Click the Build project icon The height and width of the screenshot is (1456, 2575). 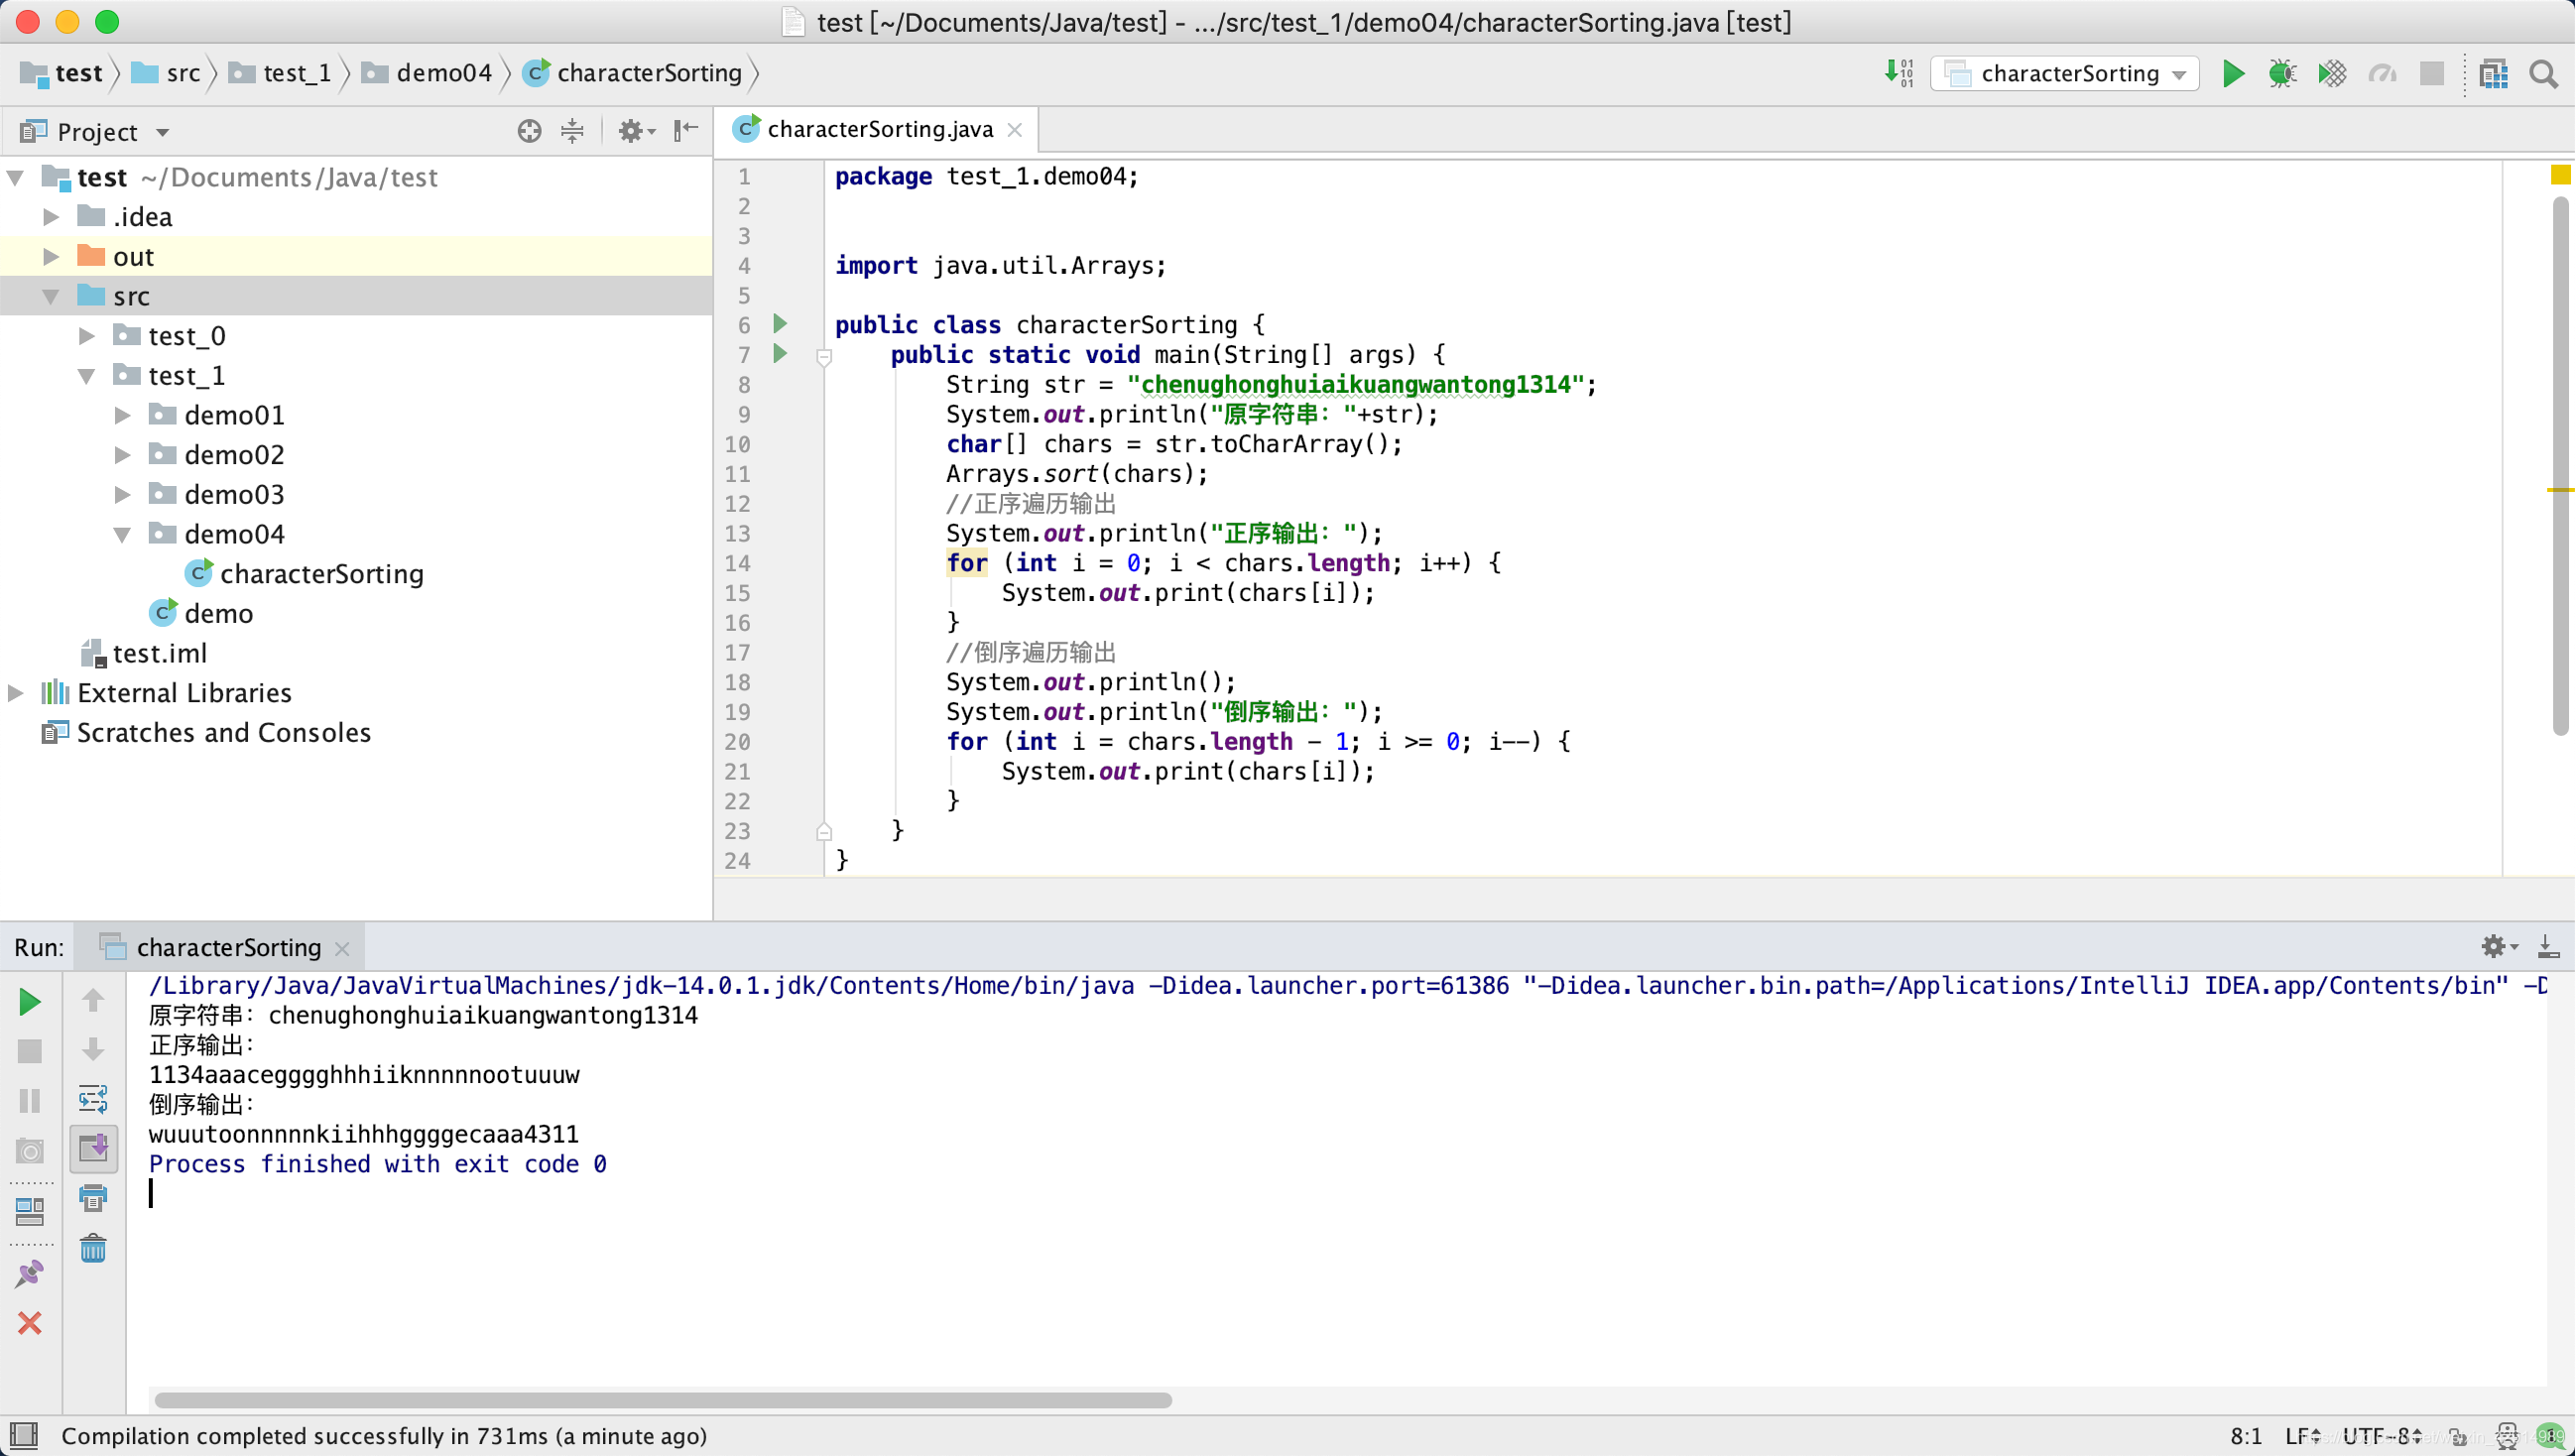(x=1899, y=73)
